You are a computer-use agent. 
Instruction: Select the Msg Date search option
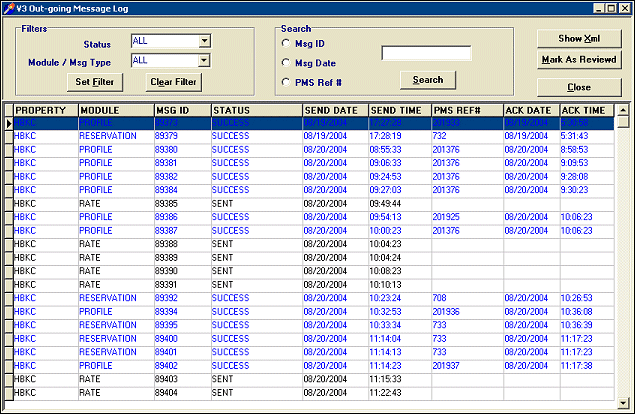pos(287,63)
